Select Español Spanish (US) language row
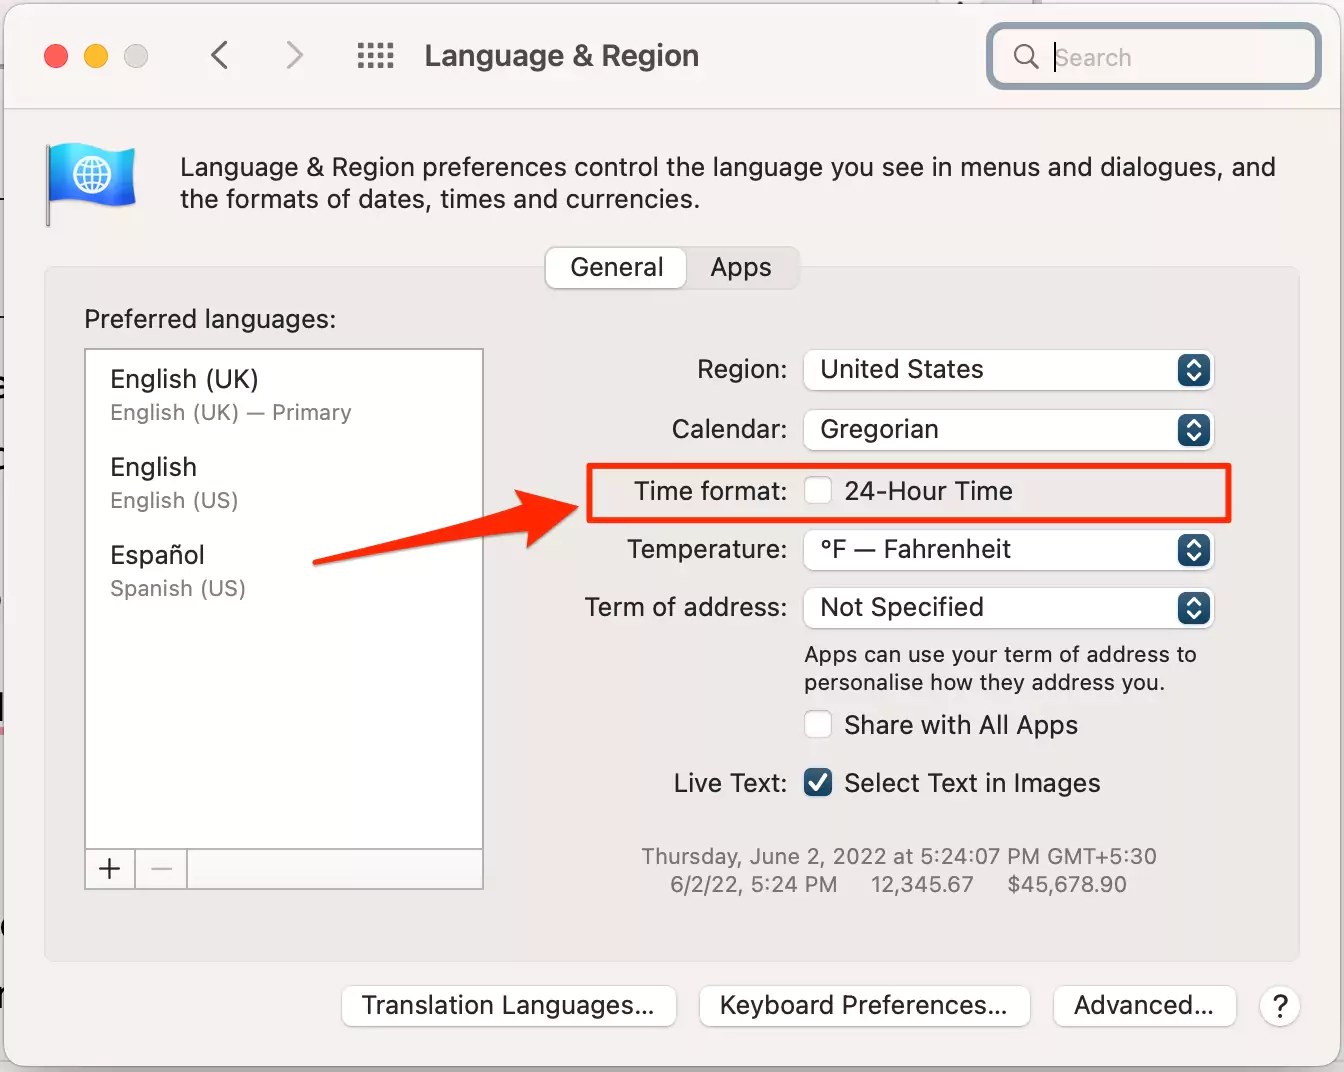This screenshot has height=1072, width=1344. (284, 570)
